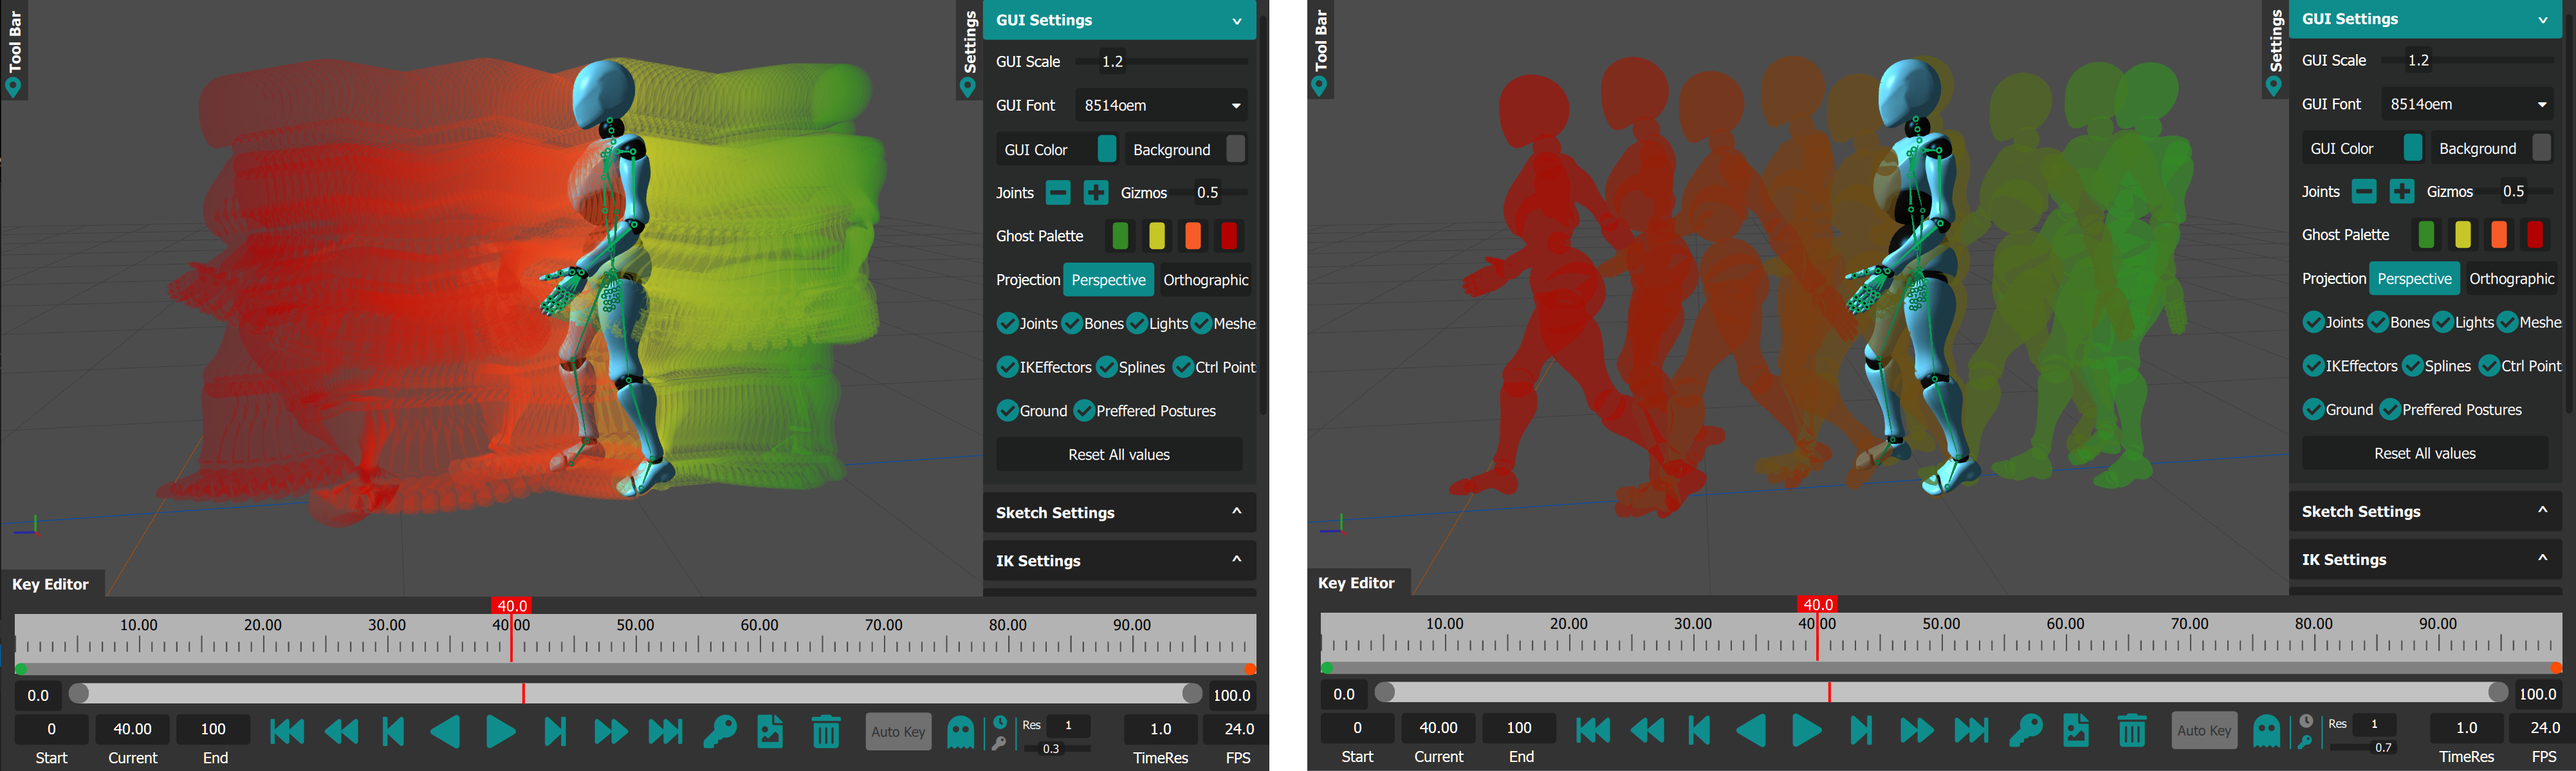Play animation backward in right window

point(1751,731)
